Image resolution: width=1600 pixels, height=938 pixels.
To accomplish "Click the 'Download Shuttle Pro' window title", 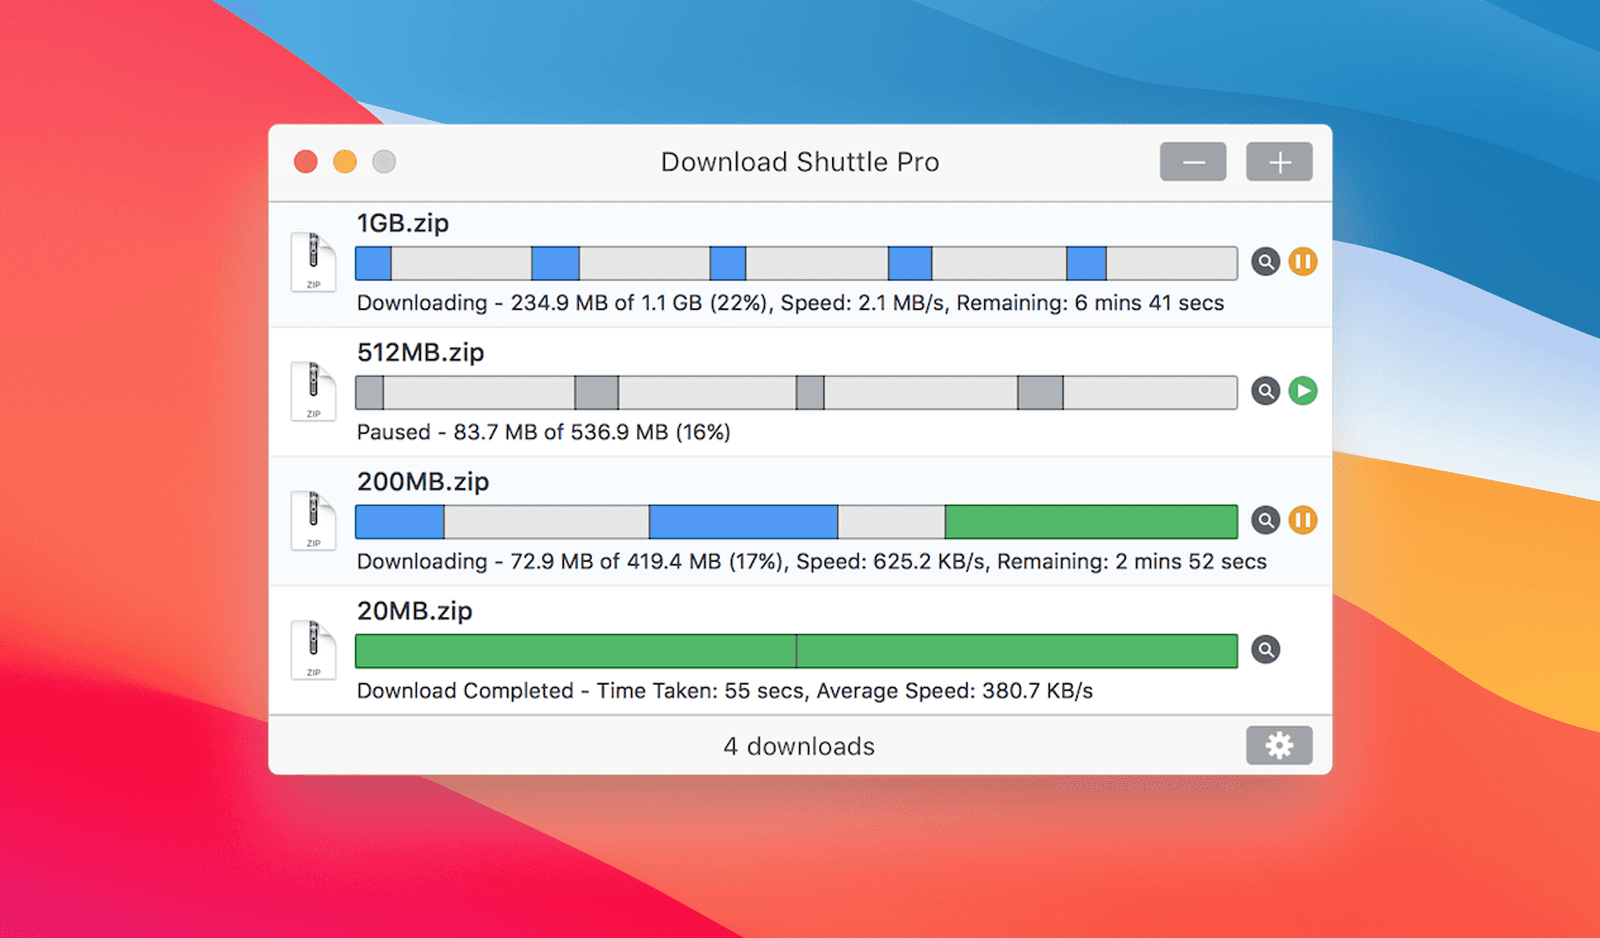I will tap(800, 162).
